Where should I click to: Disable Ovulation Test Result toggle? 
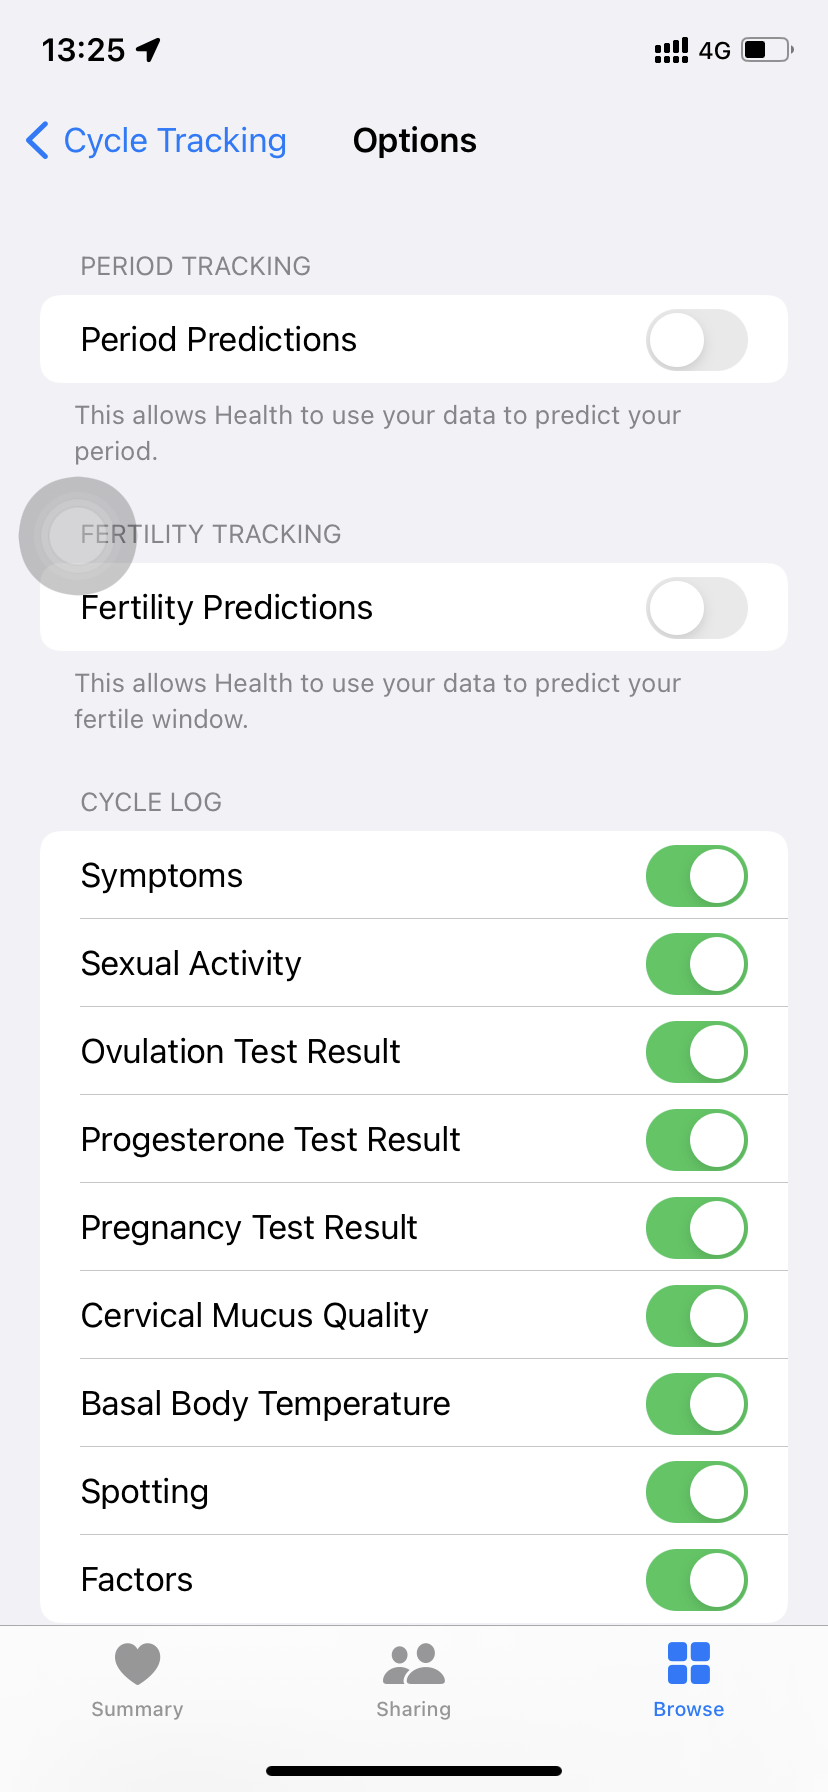(x=696, y=1052)
